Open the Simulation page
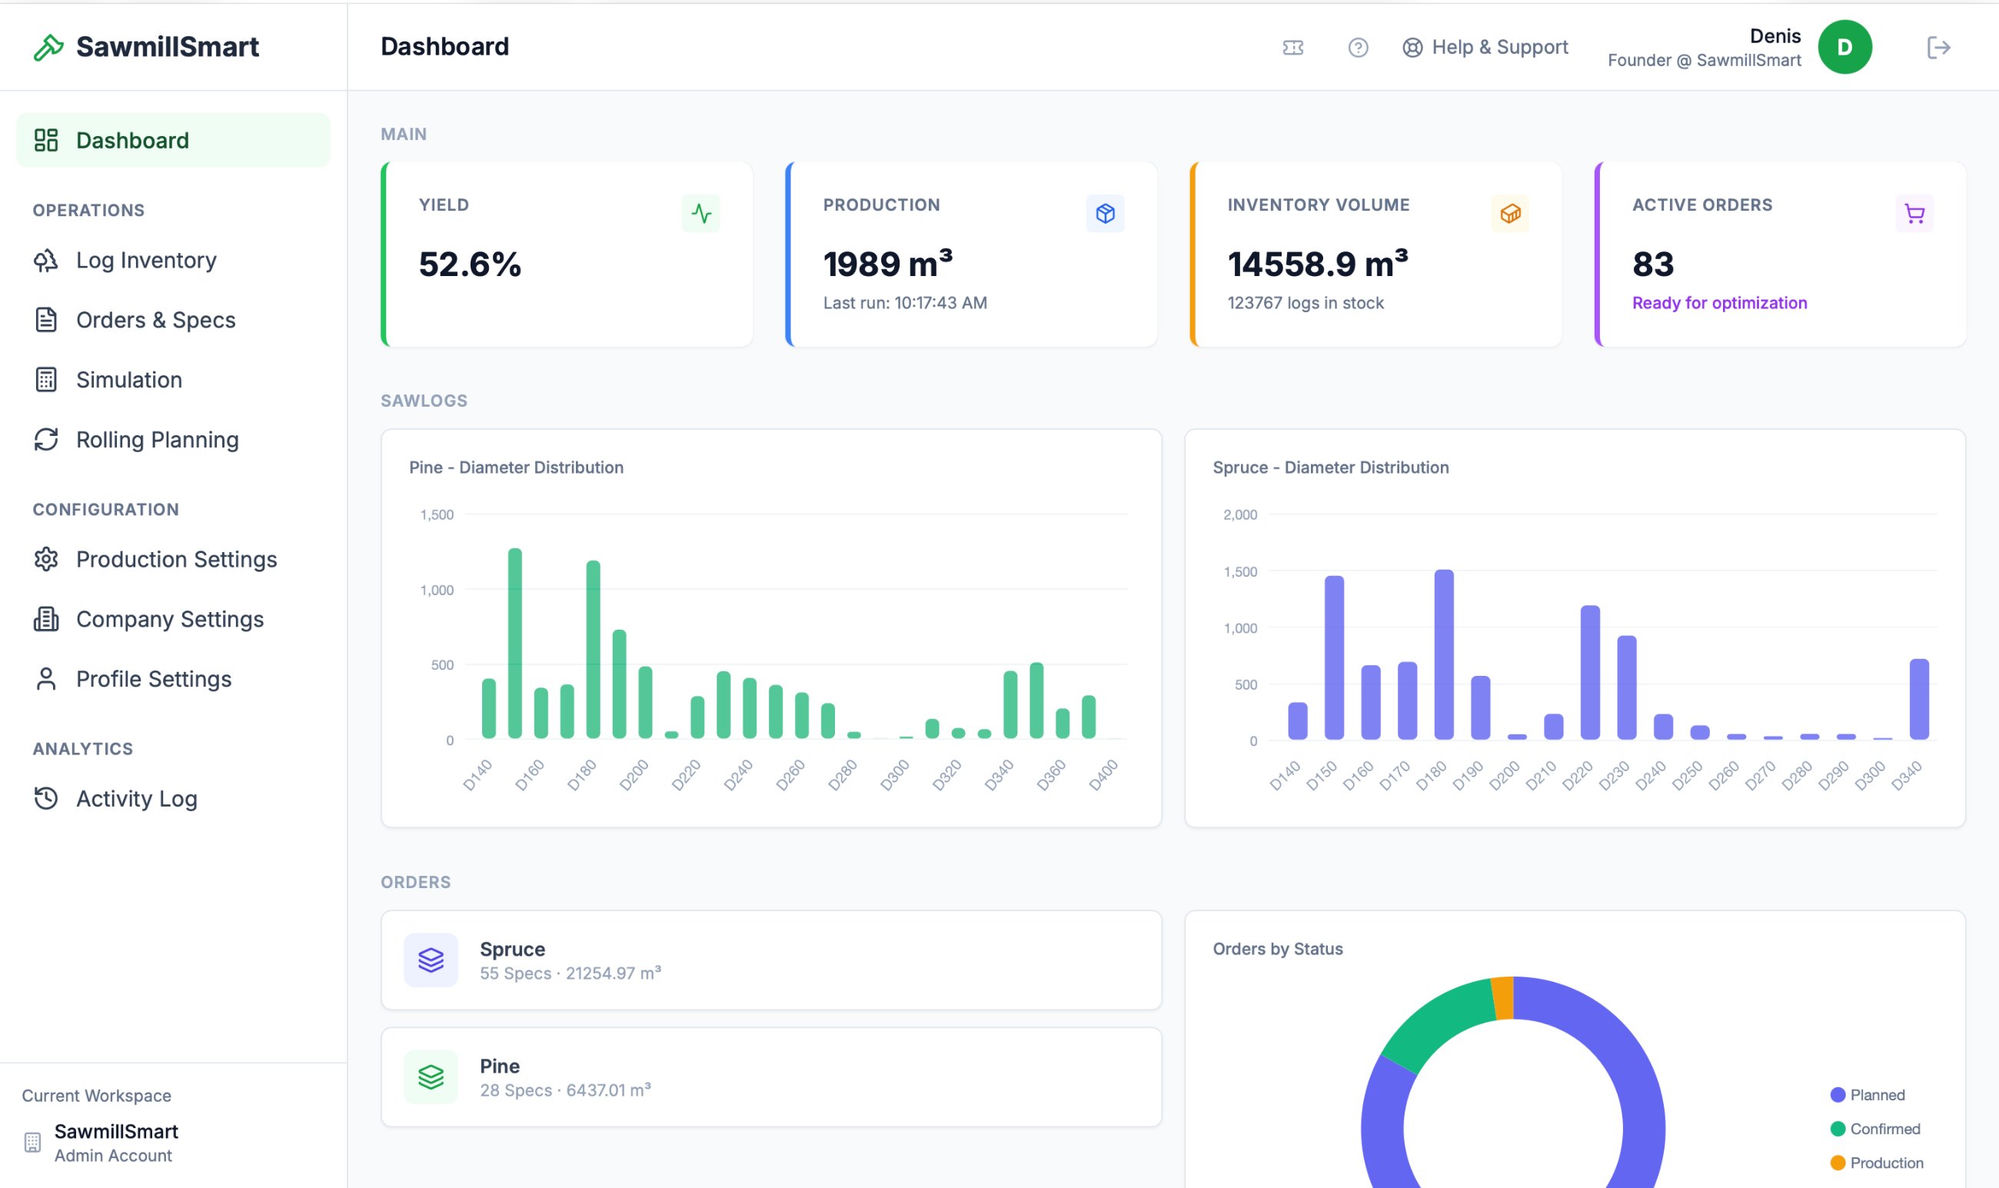Viewport: 1999px width, 1188px height. tap(173, 380)
